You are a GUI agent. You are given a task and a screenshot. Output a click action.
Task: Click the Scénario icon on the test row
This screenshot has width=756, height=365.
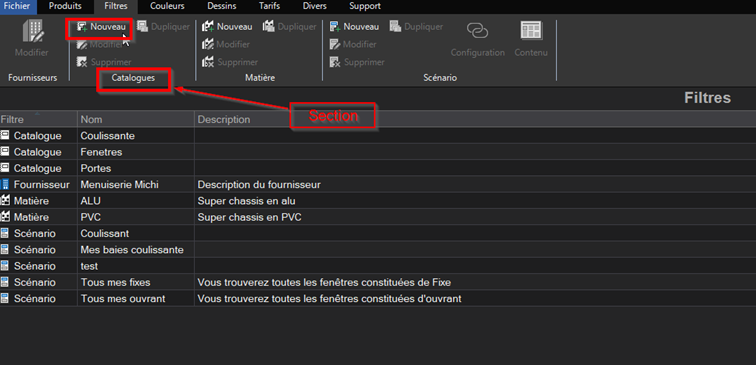5,266
